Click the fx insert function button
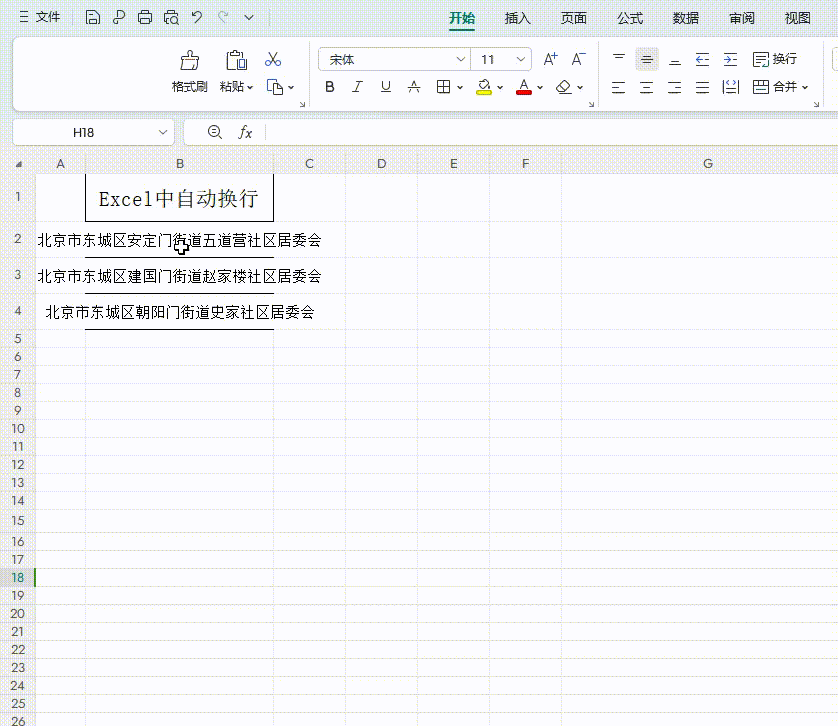Viewport: 838px width, 726px height. click(245, 132)
